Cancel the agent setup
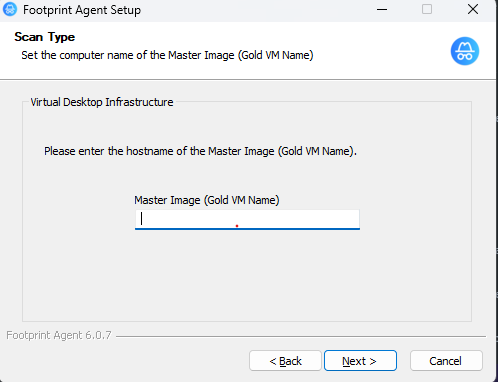498x382 pixels. point(446,361)
